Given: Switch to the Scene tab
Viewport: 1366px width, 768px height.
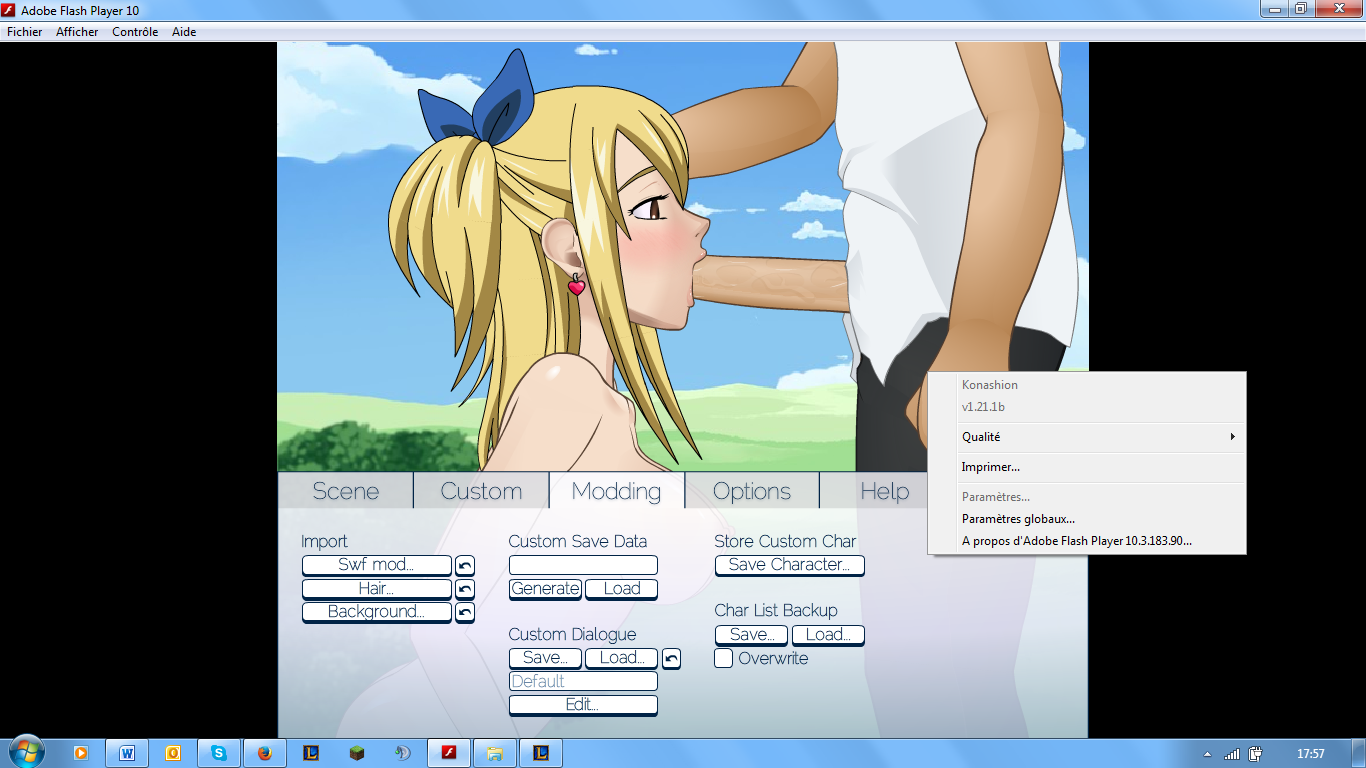Looking at the screenshot, I should point(346,491).
